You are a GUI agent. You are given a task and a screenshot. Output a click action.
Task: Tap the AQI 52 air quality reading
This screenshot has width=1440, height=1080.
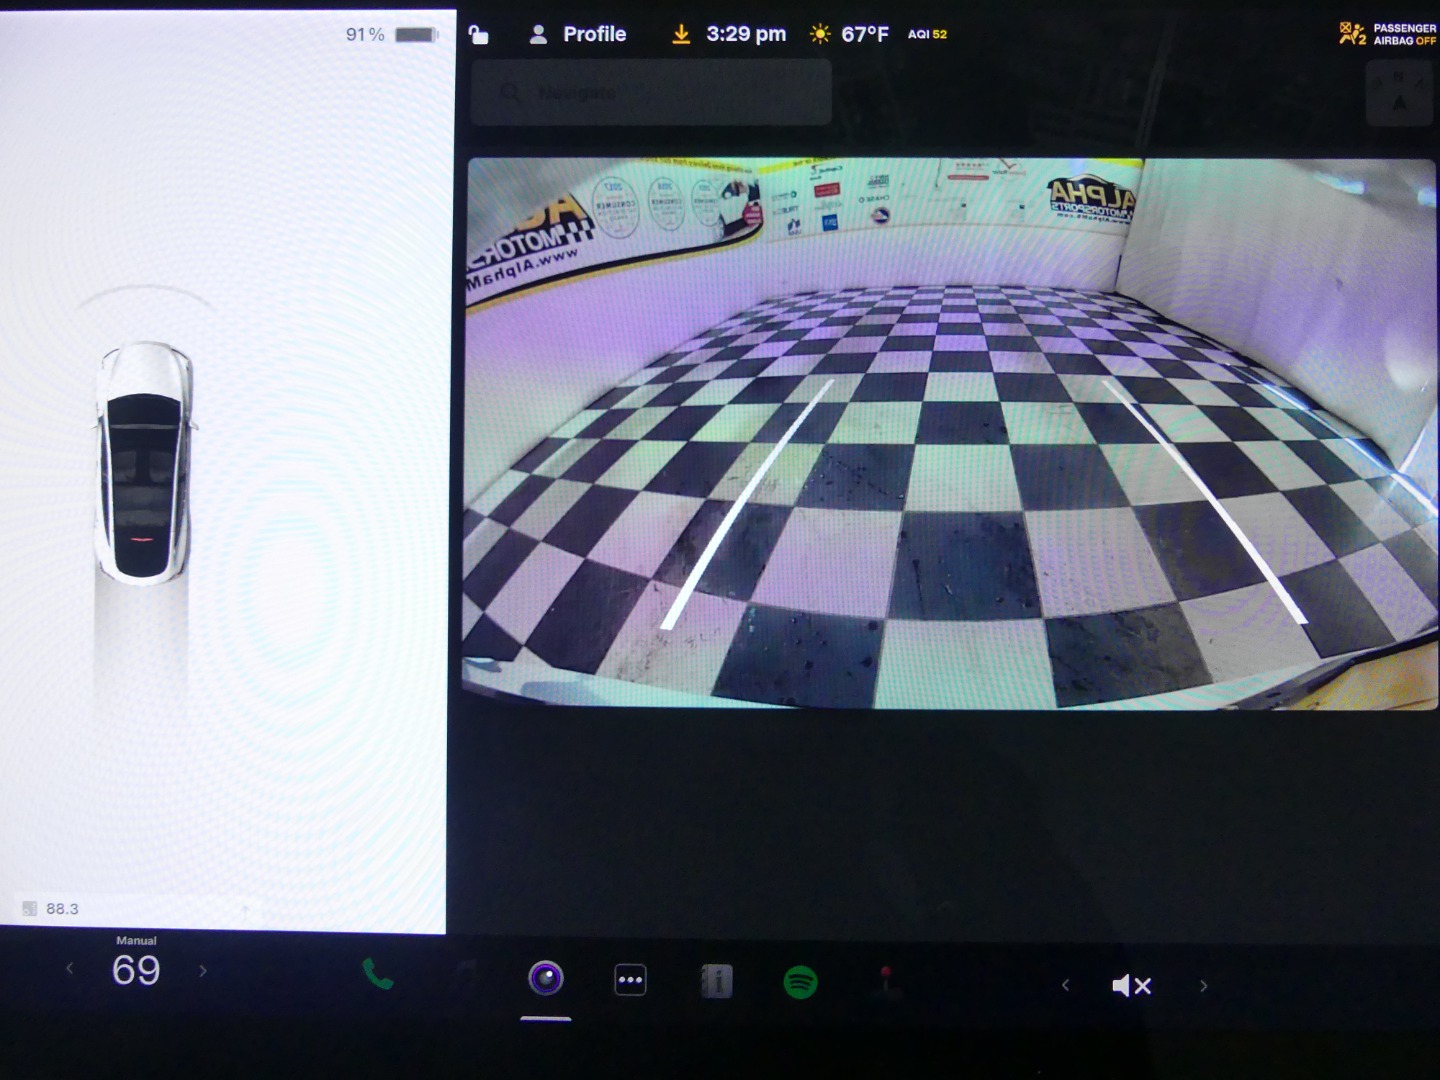pos(927,35)
